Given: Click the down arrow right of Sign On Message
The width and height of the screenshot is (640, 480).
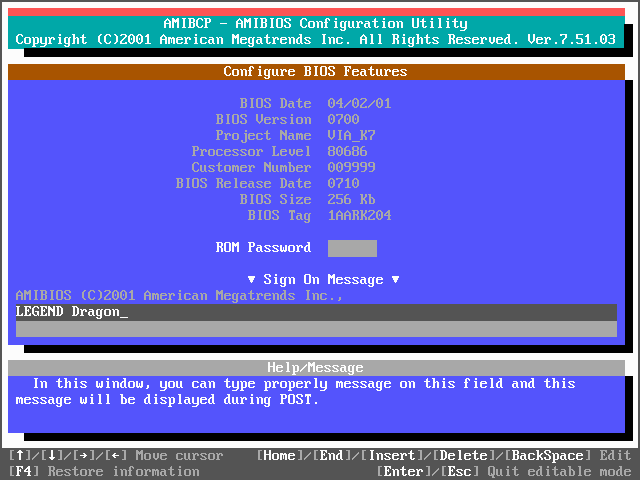Looking at the screenshot, I should pos(395,280).
